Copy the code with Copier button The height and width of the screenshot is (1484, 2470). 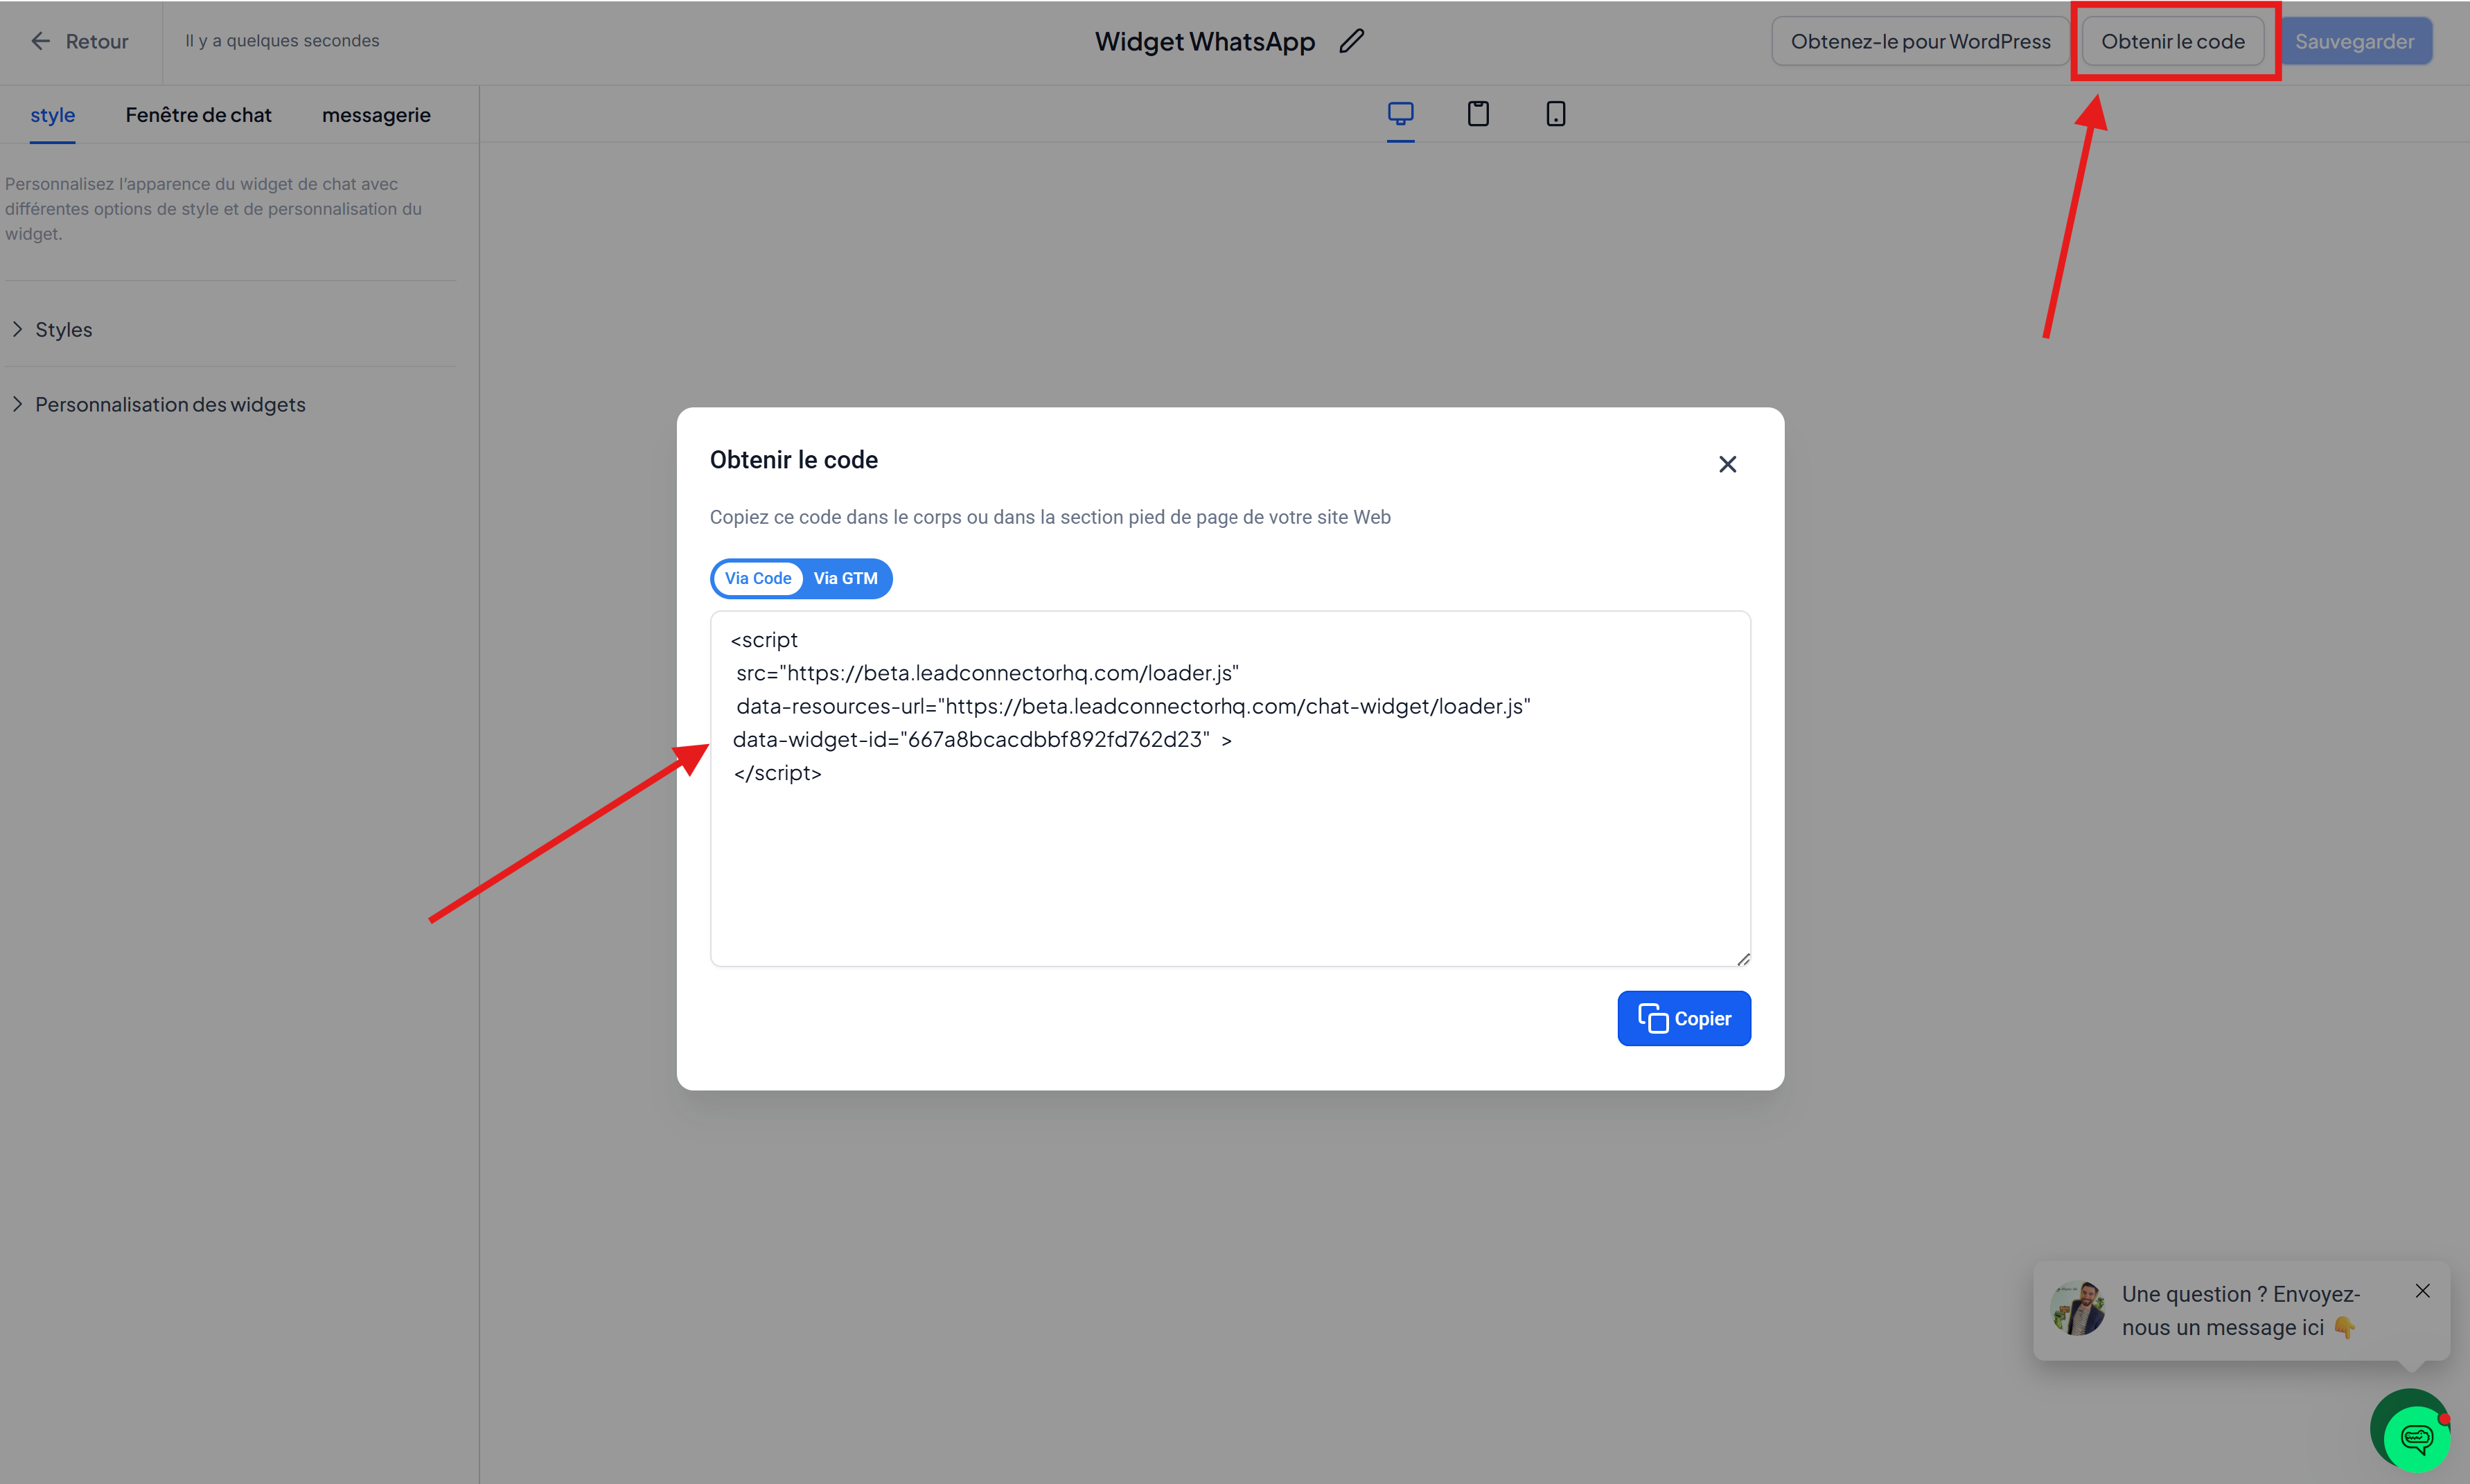point(1684,1018)
